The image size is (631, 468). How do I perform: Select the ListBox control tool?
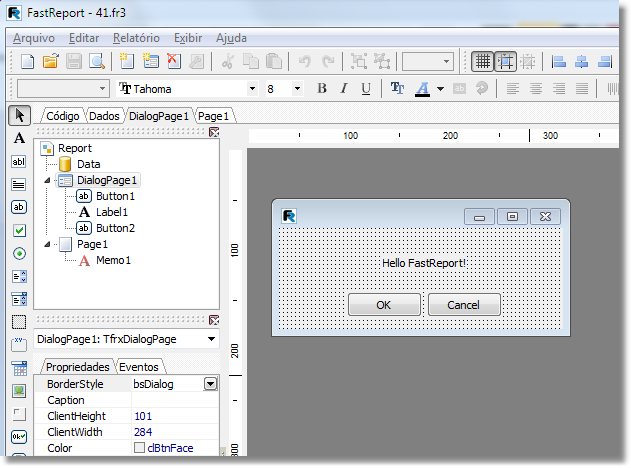[19, 276]
